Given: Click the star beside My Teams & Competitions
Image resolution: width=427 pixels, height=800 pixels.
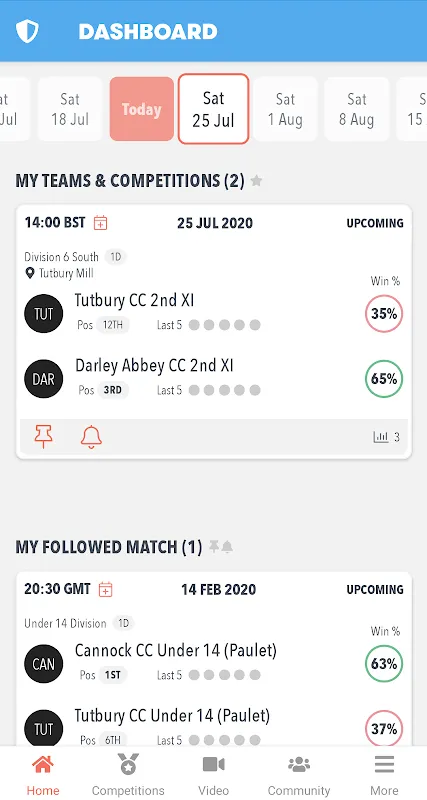Looking at the screenshot, I should coord(257,181).
